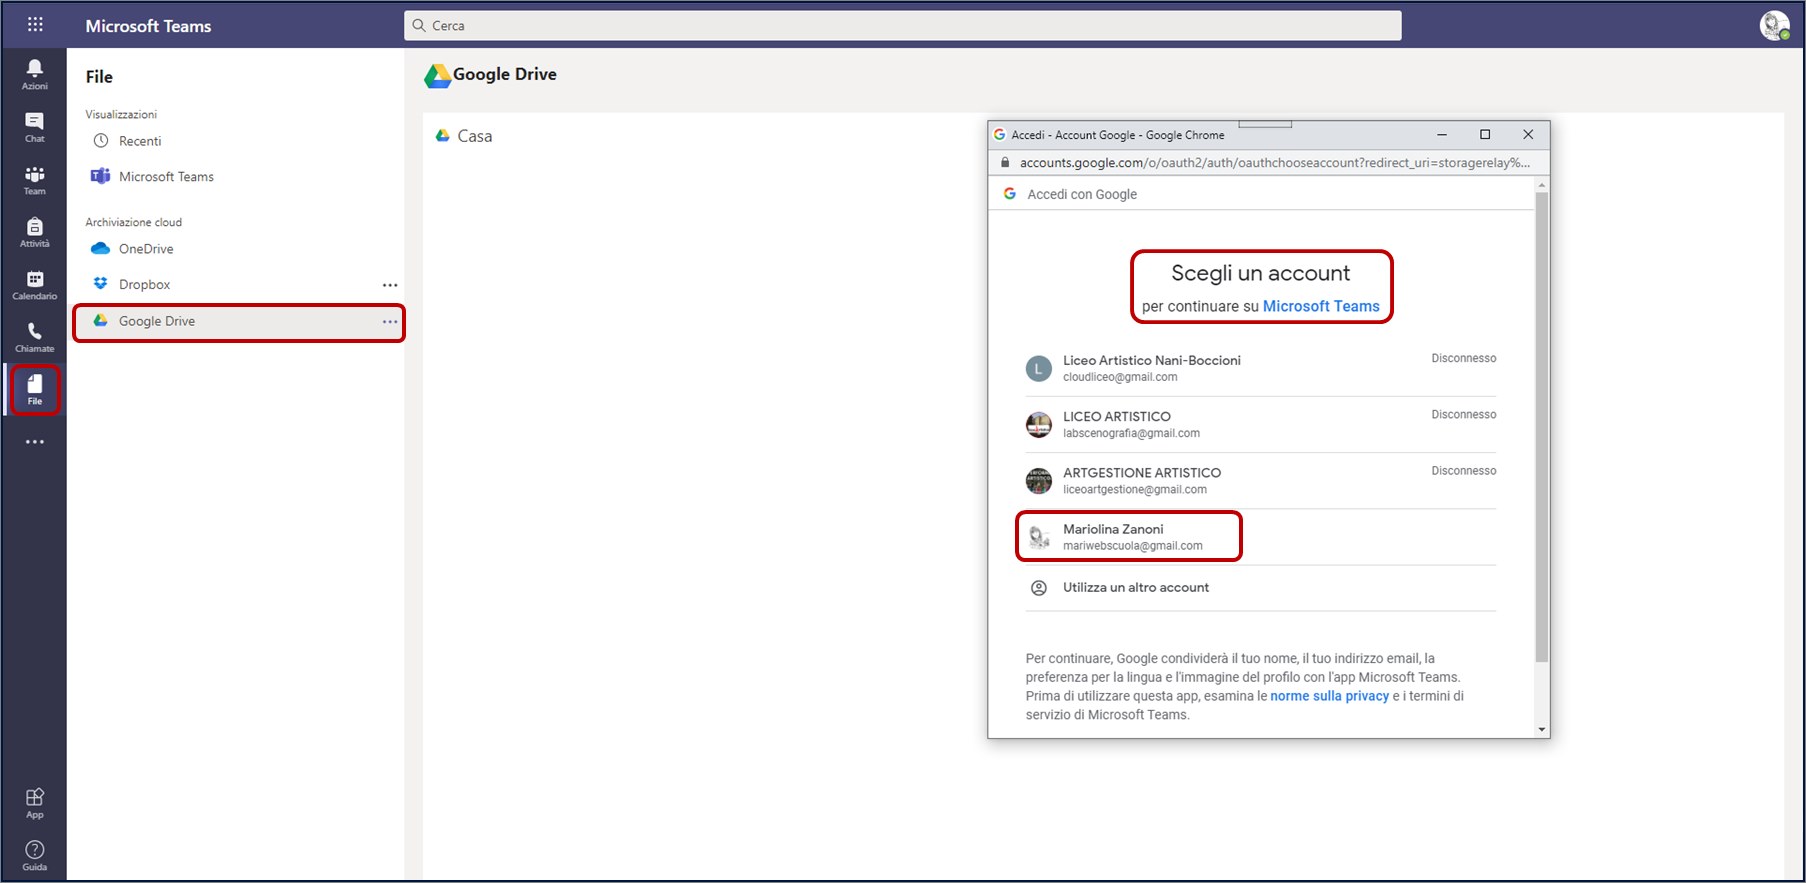The height and width of the screenshot is (883, 1806).
Task: Click the popup's vertical scrollbar thumb
Action: pyautogui.click(x=1541, y=427)
